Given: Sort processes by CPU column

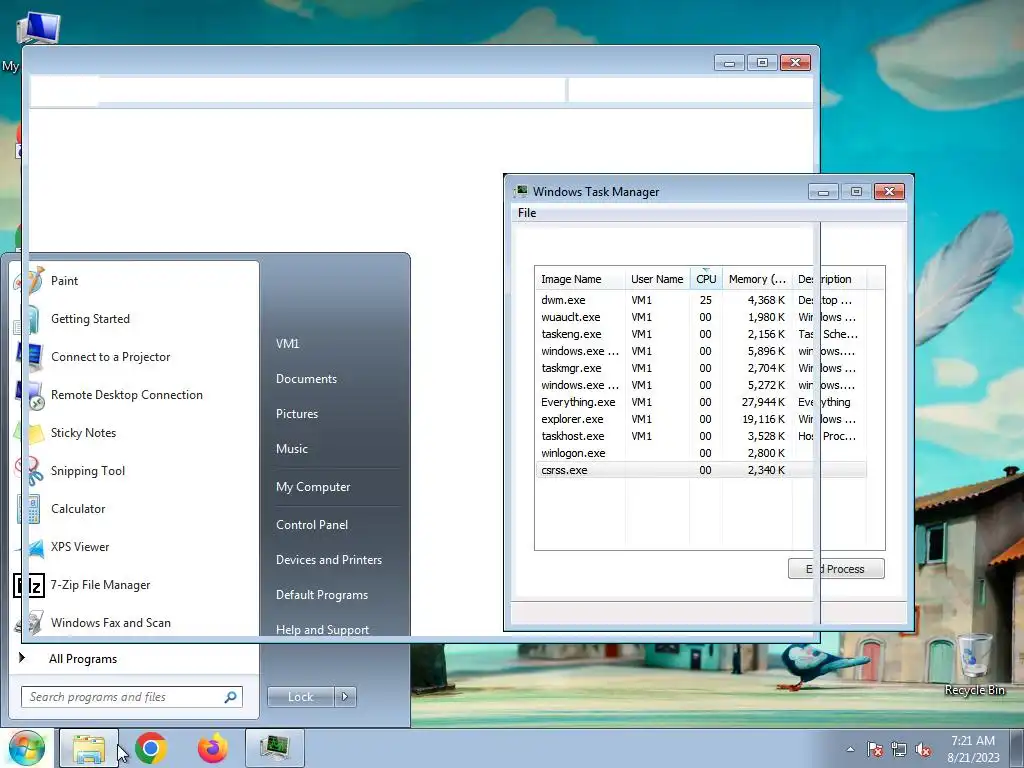Looking at the screenshot, I should (706, 279).
